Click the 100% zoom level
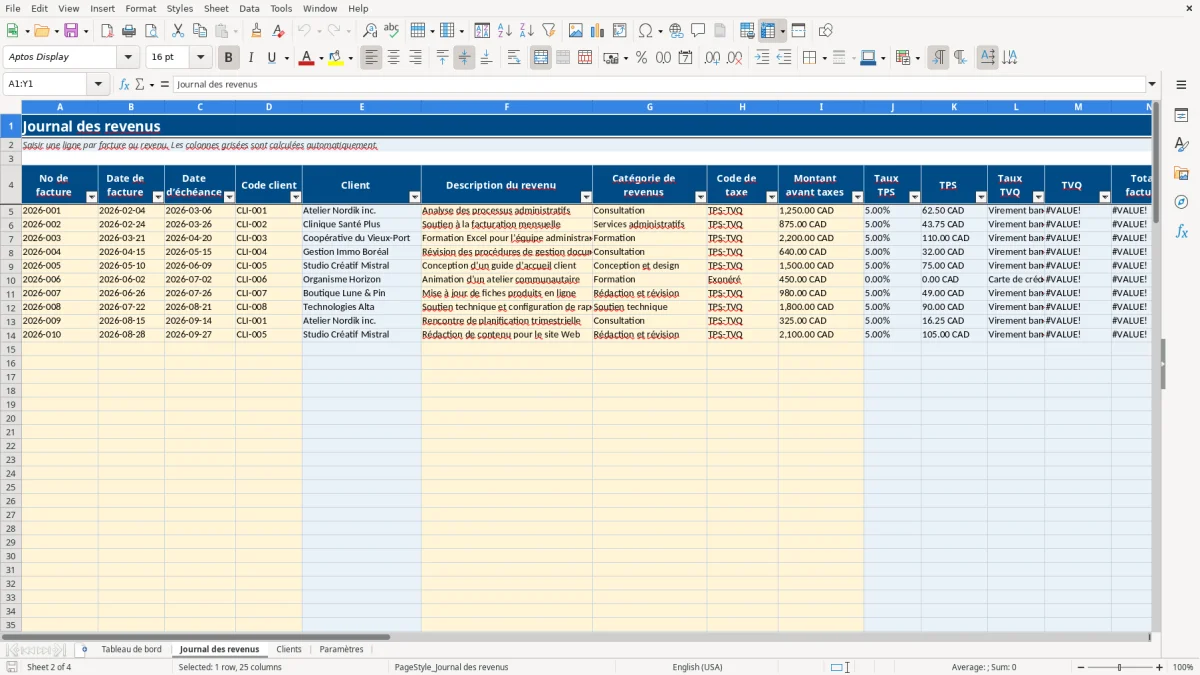The height and width of the screenshot is (675, 1200). pos(1183,667)
